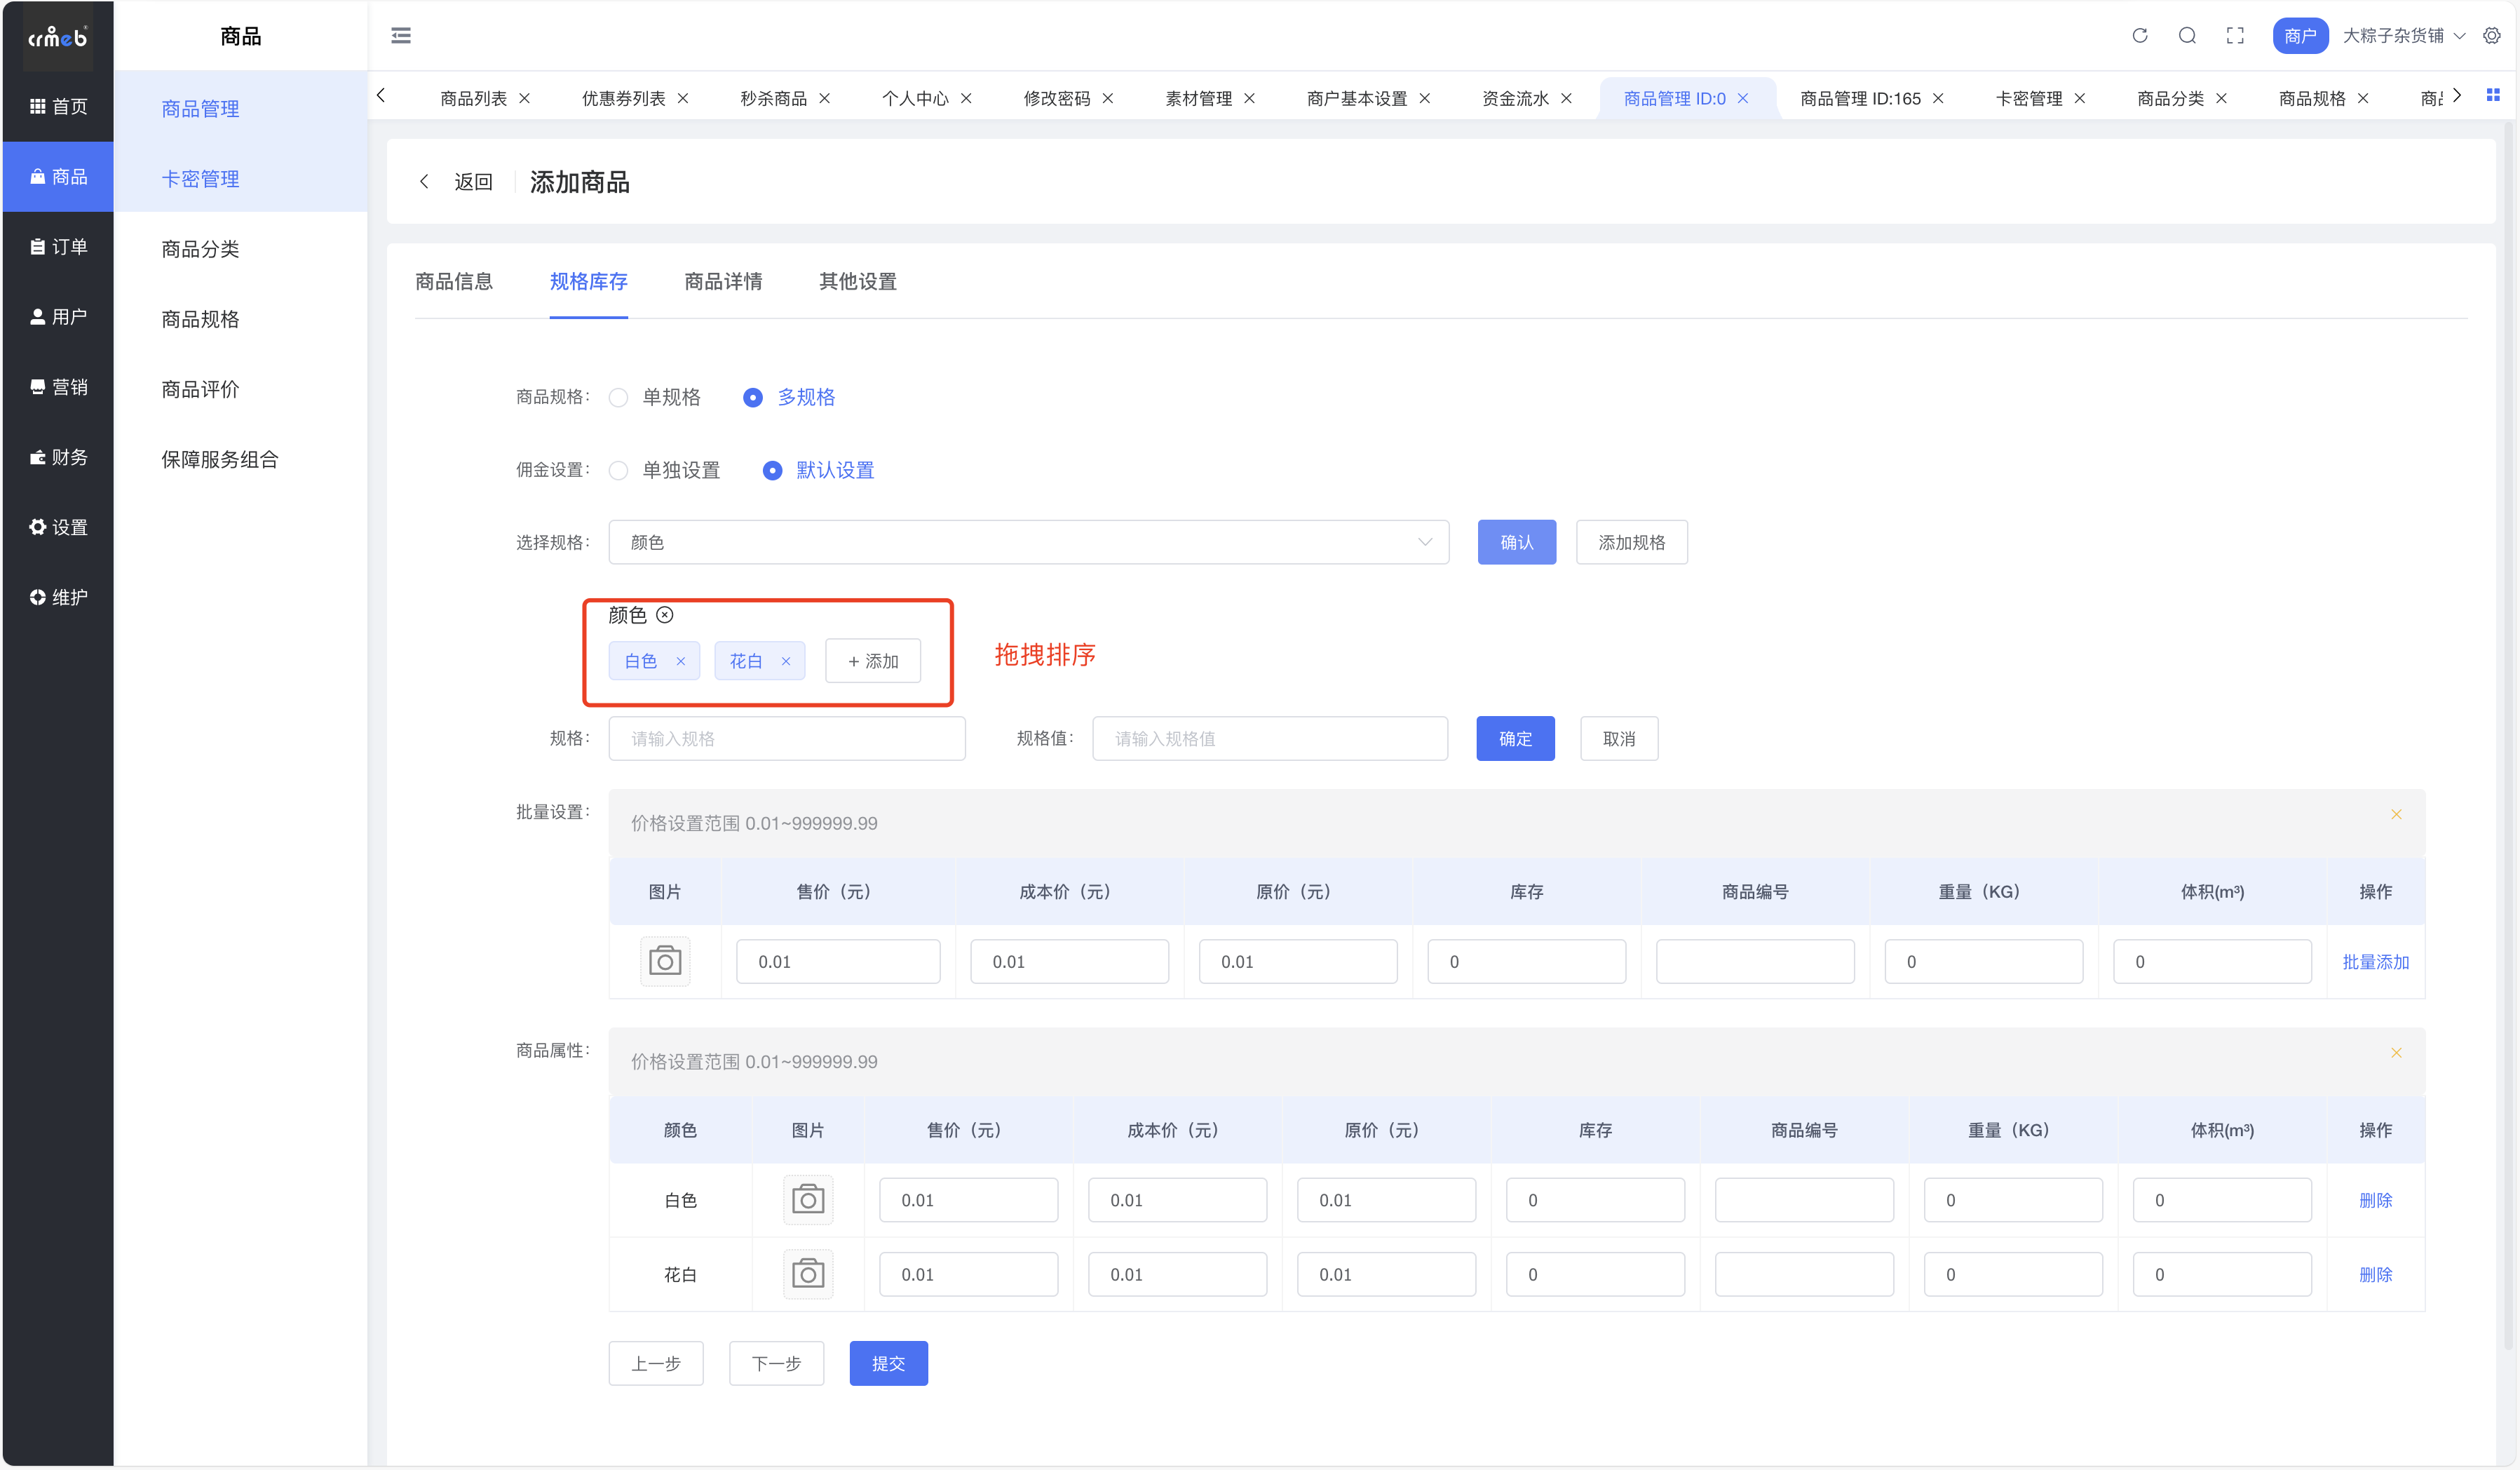Toggle fullscreen mode icon
The width and height of the screenshot is (2520, 1470).
pyautogui.click(x=2235, y=36)
